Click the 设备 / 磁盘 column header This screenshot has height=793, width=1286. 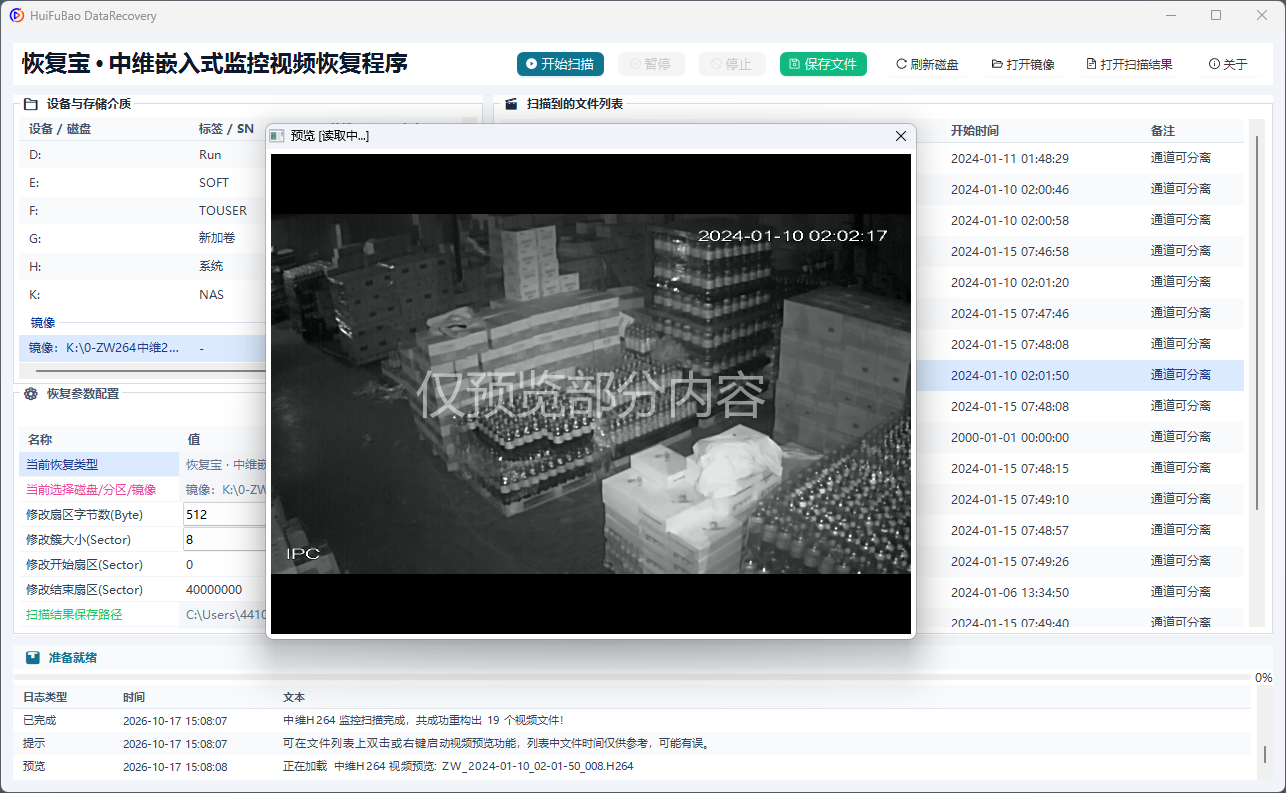[61, 129]
